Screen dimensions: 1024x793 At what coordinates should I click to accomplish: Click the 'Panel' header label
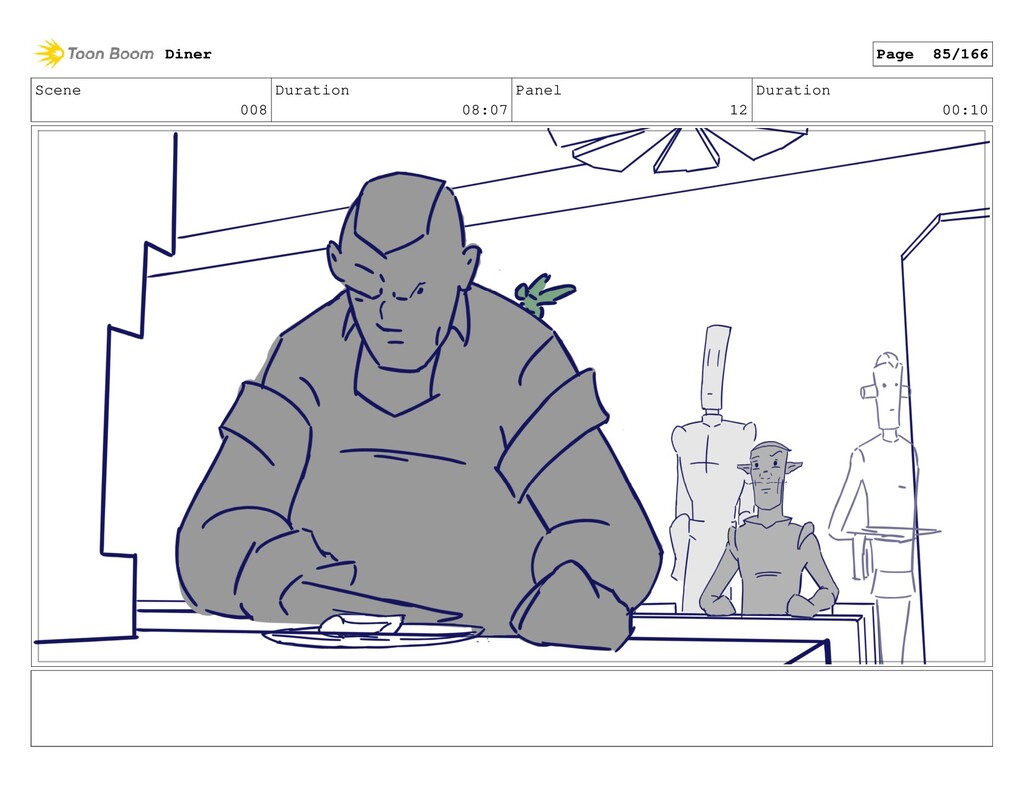[x=538, y=90]
